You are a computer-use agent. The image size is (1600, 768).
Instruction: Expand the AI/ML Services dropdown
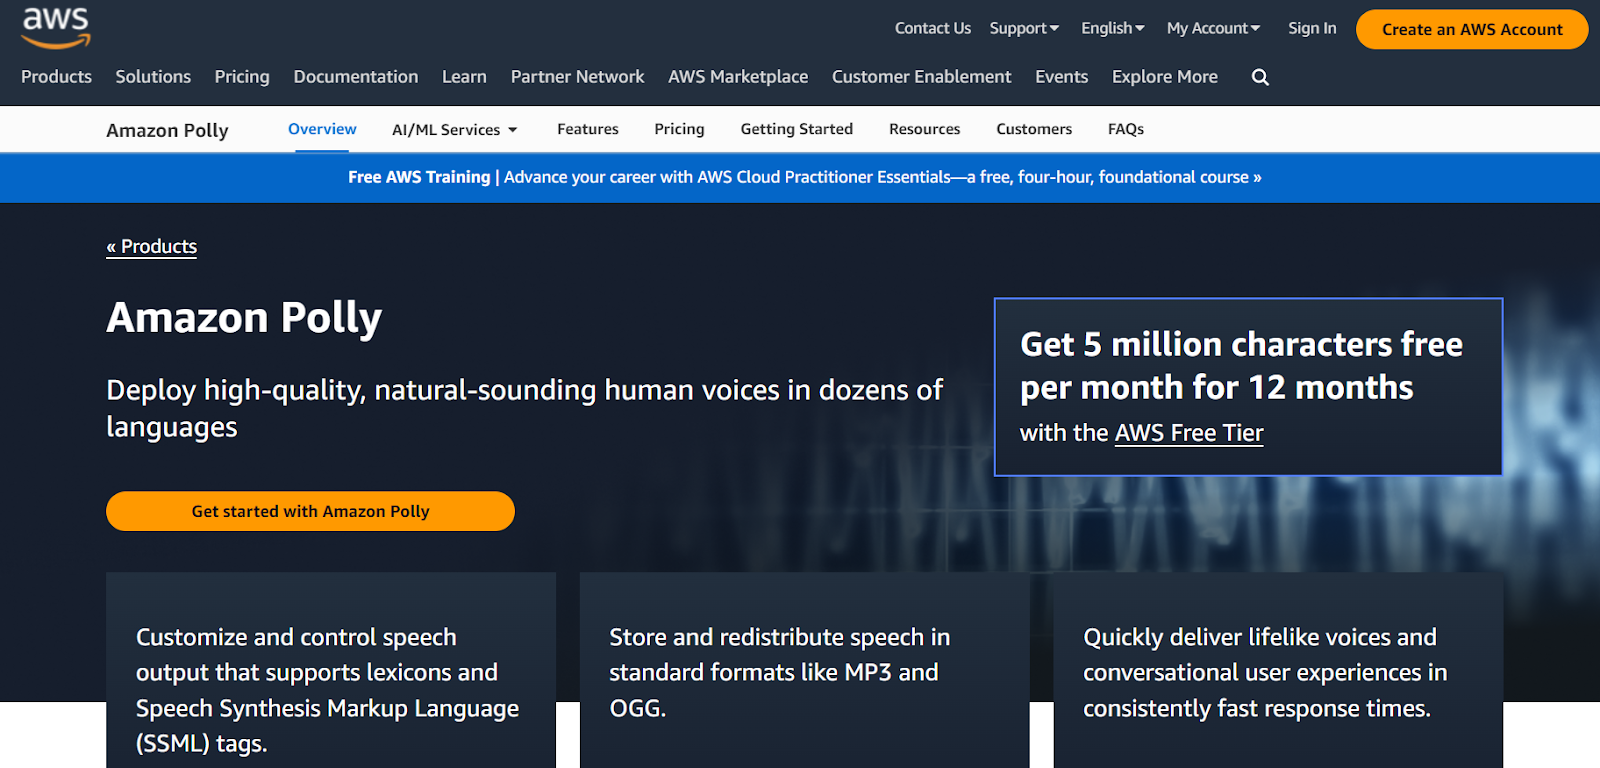455,130
